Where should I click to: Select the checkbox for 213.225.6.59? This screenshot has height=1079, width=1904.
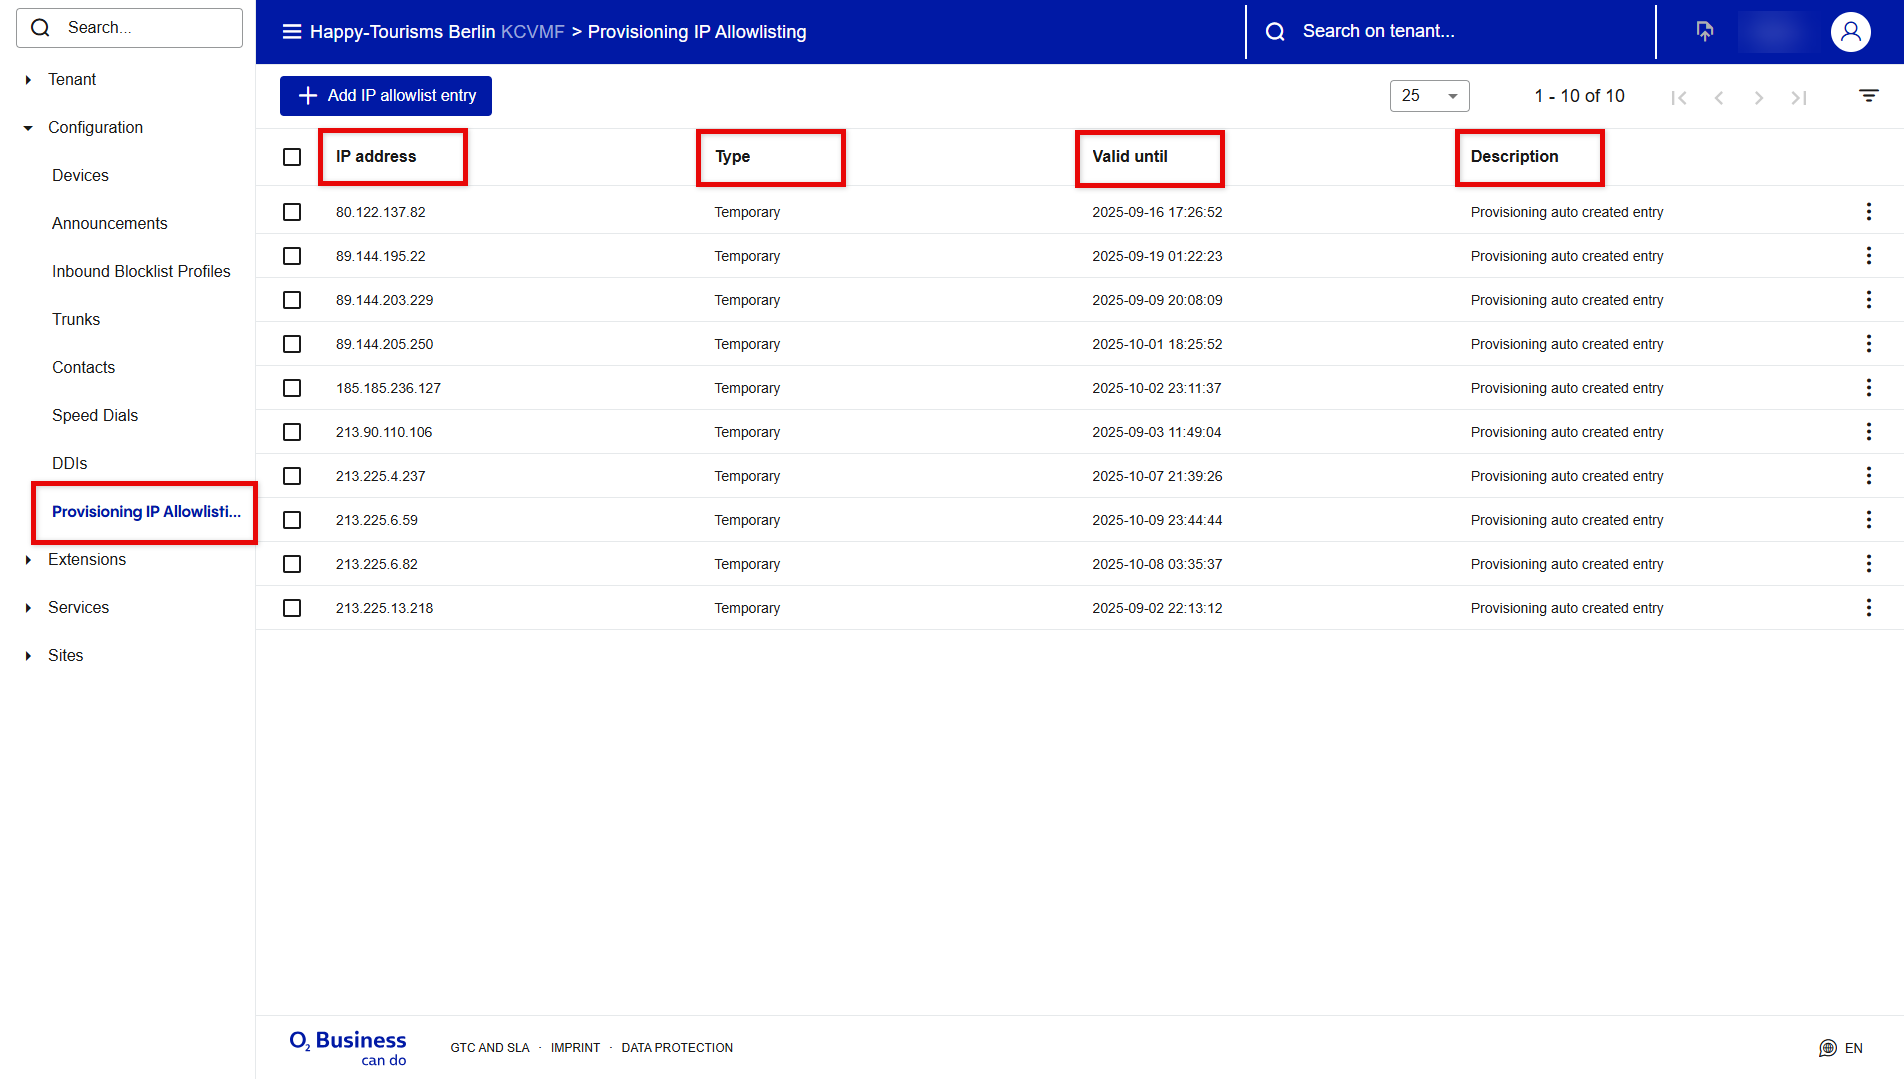[x=292, y=520]
